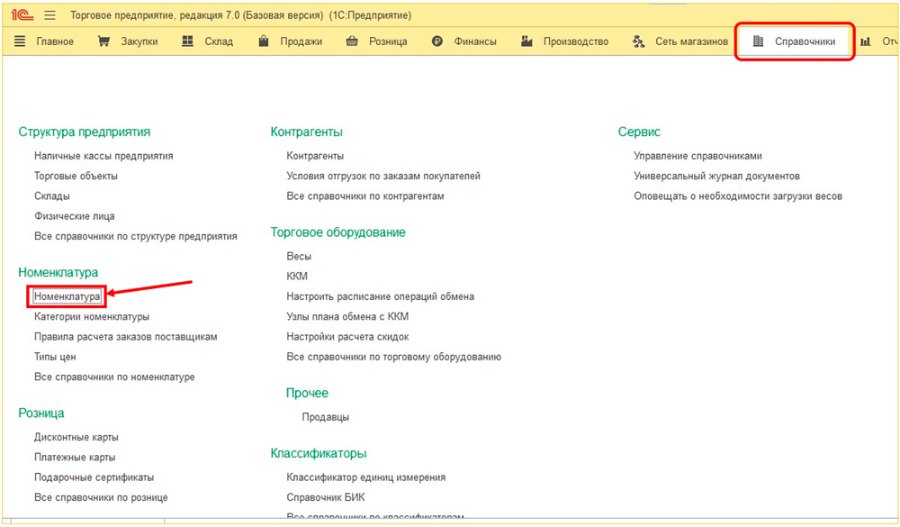Click the 1C application logo icon

click(x=22, y=15)
